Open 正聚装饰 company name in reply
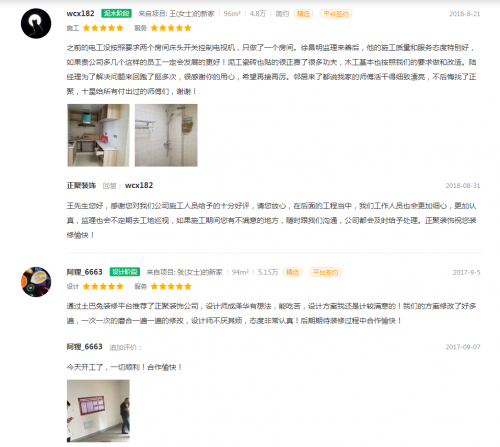500x447 pixels. point(81,186)
